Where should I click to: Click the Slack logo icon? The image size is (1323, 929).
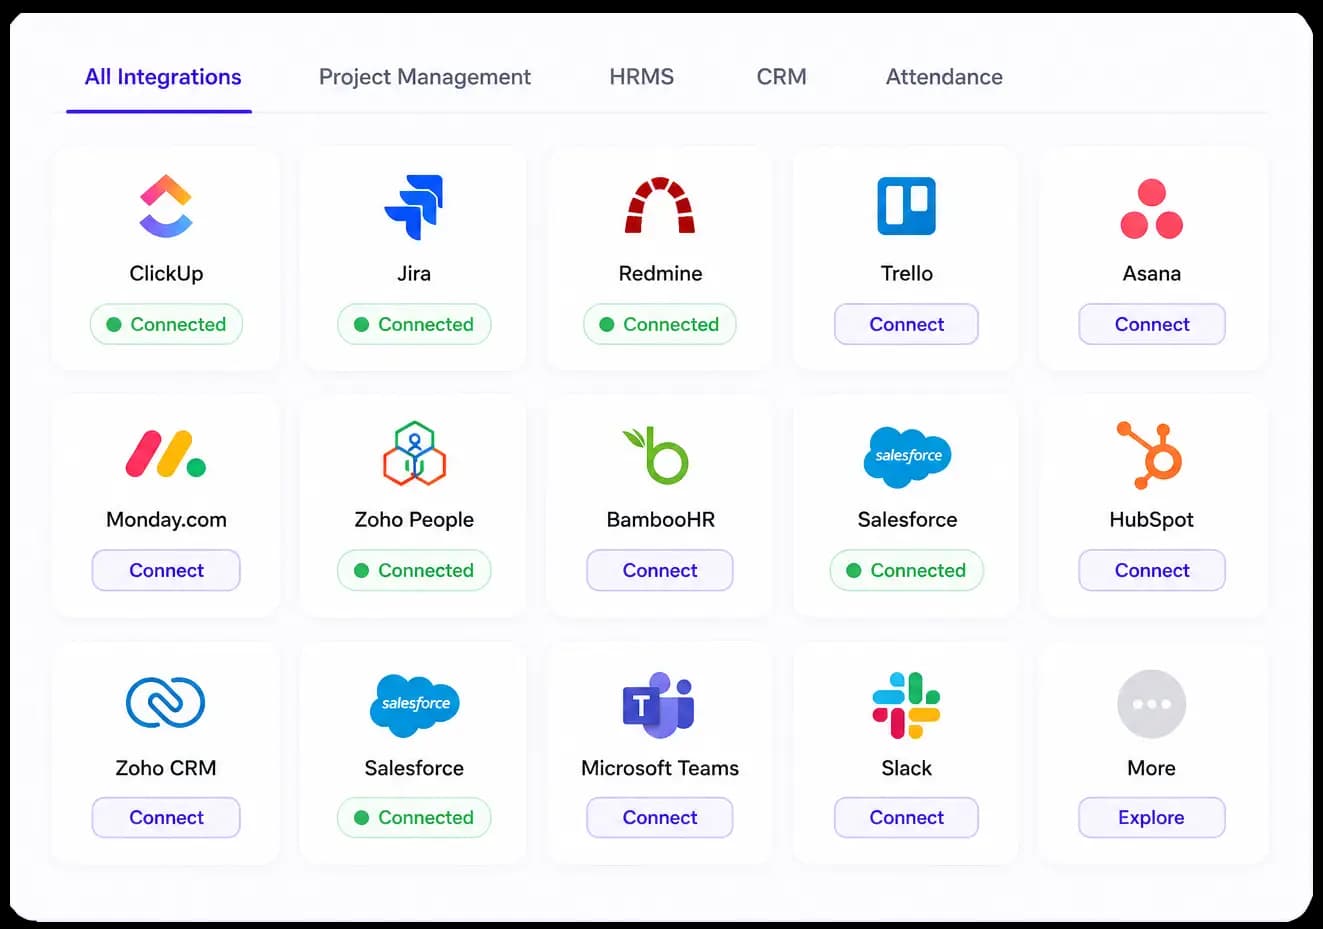click(906, 705)
